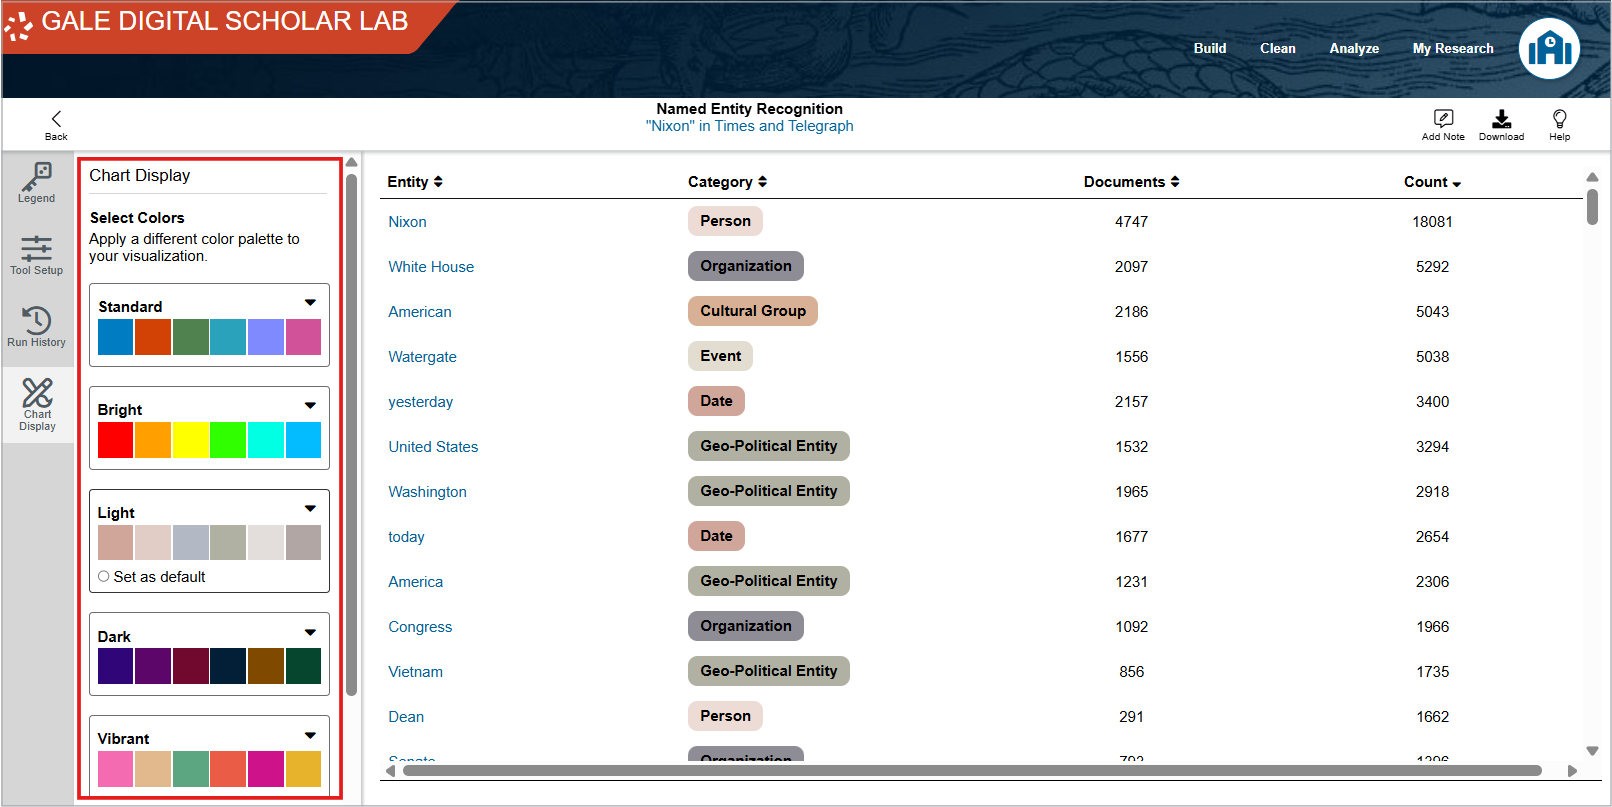Open the America entity link

click(x=415, y=582)
